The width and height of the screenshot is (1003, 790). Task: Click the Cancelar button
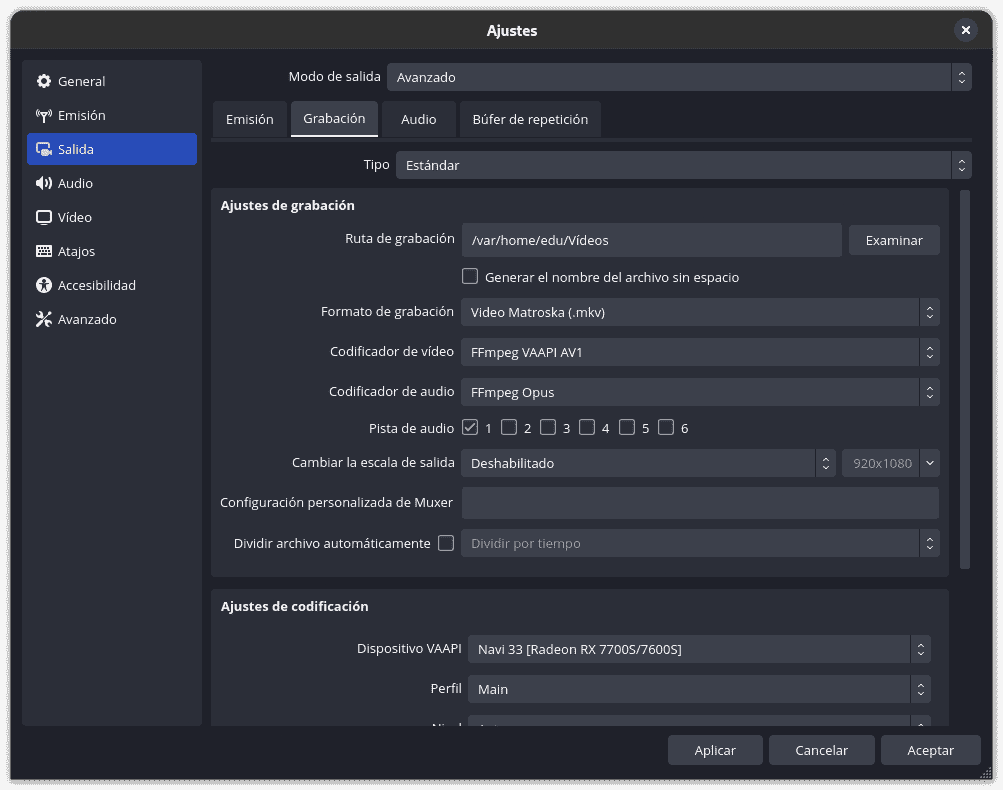(821, 750)
